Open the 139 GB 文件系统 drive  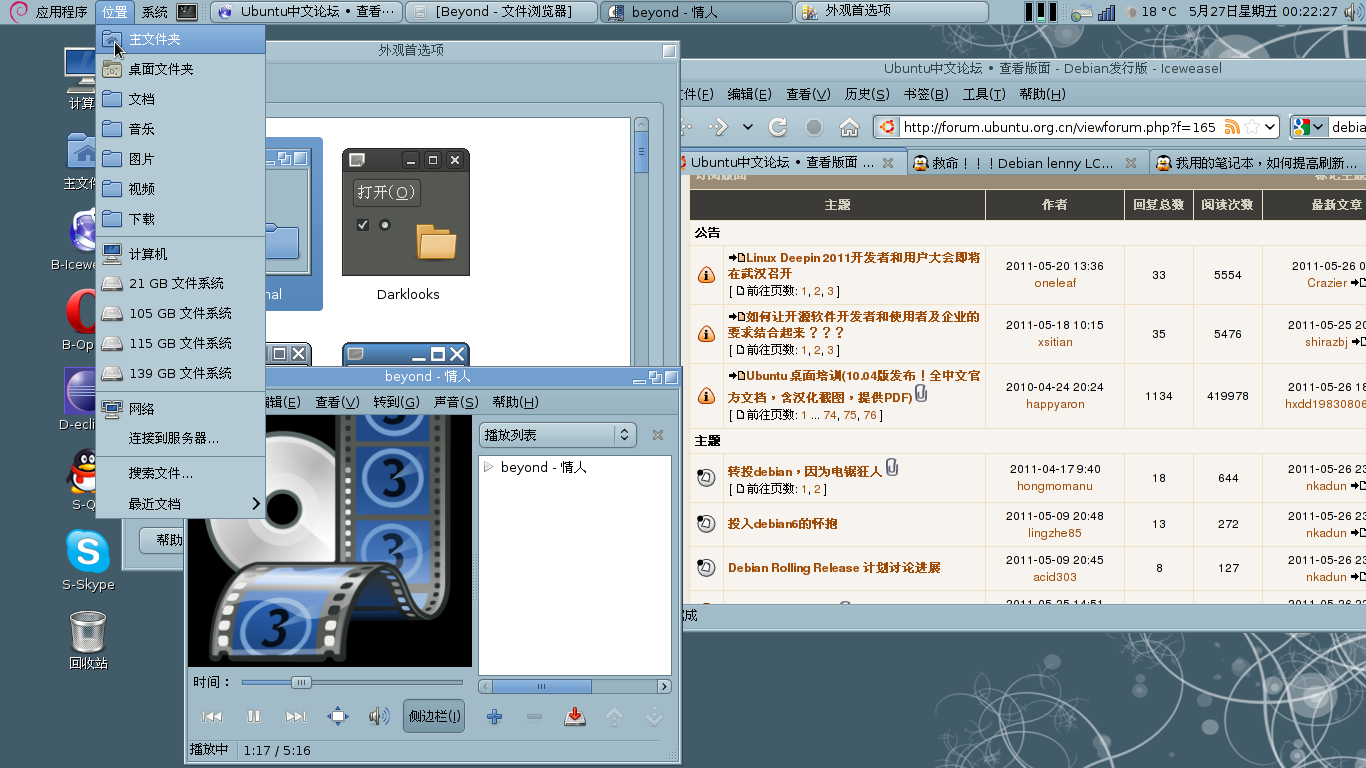click(x=180, y=373)
